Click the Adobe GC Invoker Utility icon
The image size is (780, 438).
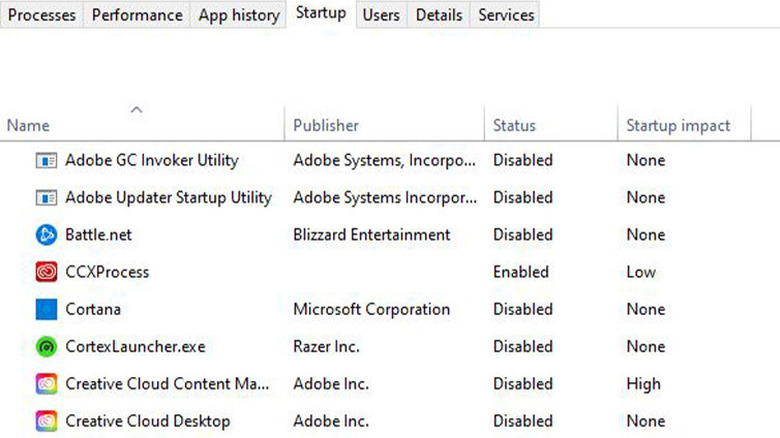tap(46, 160)
